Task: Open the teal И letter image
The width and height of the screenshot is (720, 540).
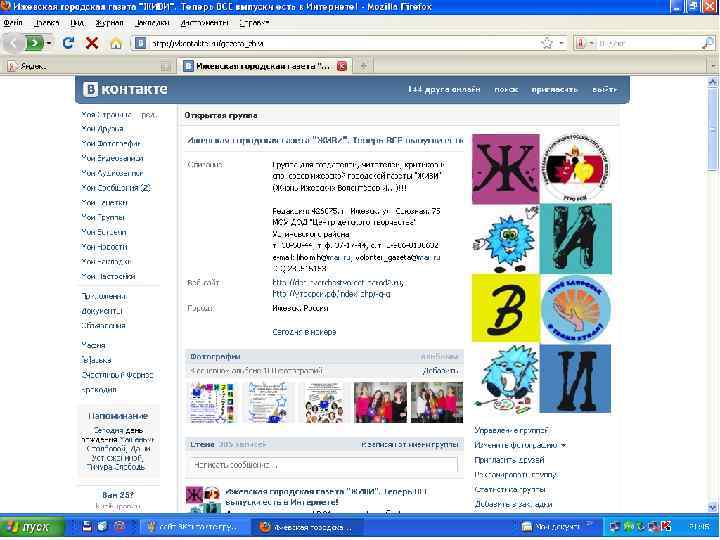Action: coord(576,239)
